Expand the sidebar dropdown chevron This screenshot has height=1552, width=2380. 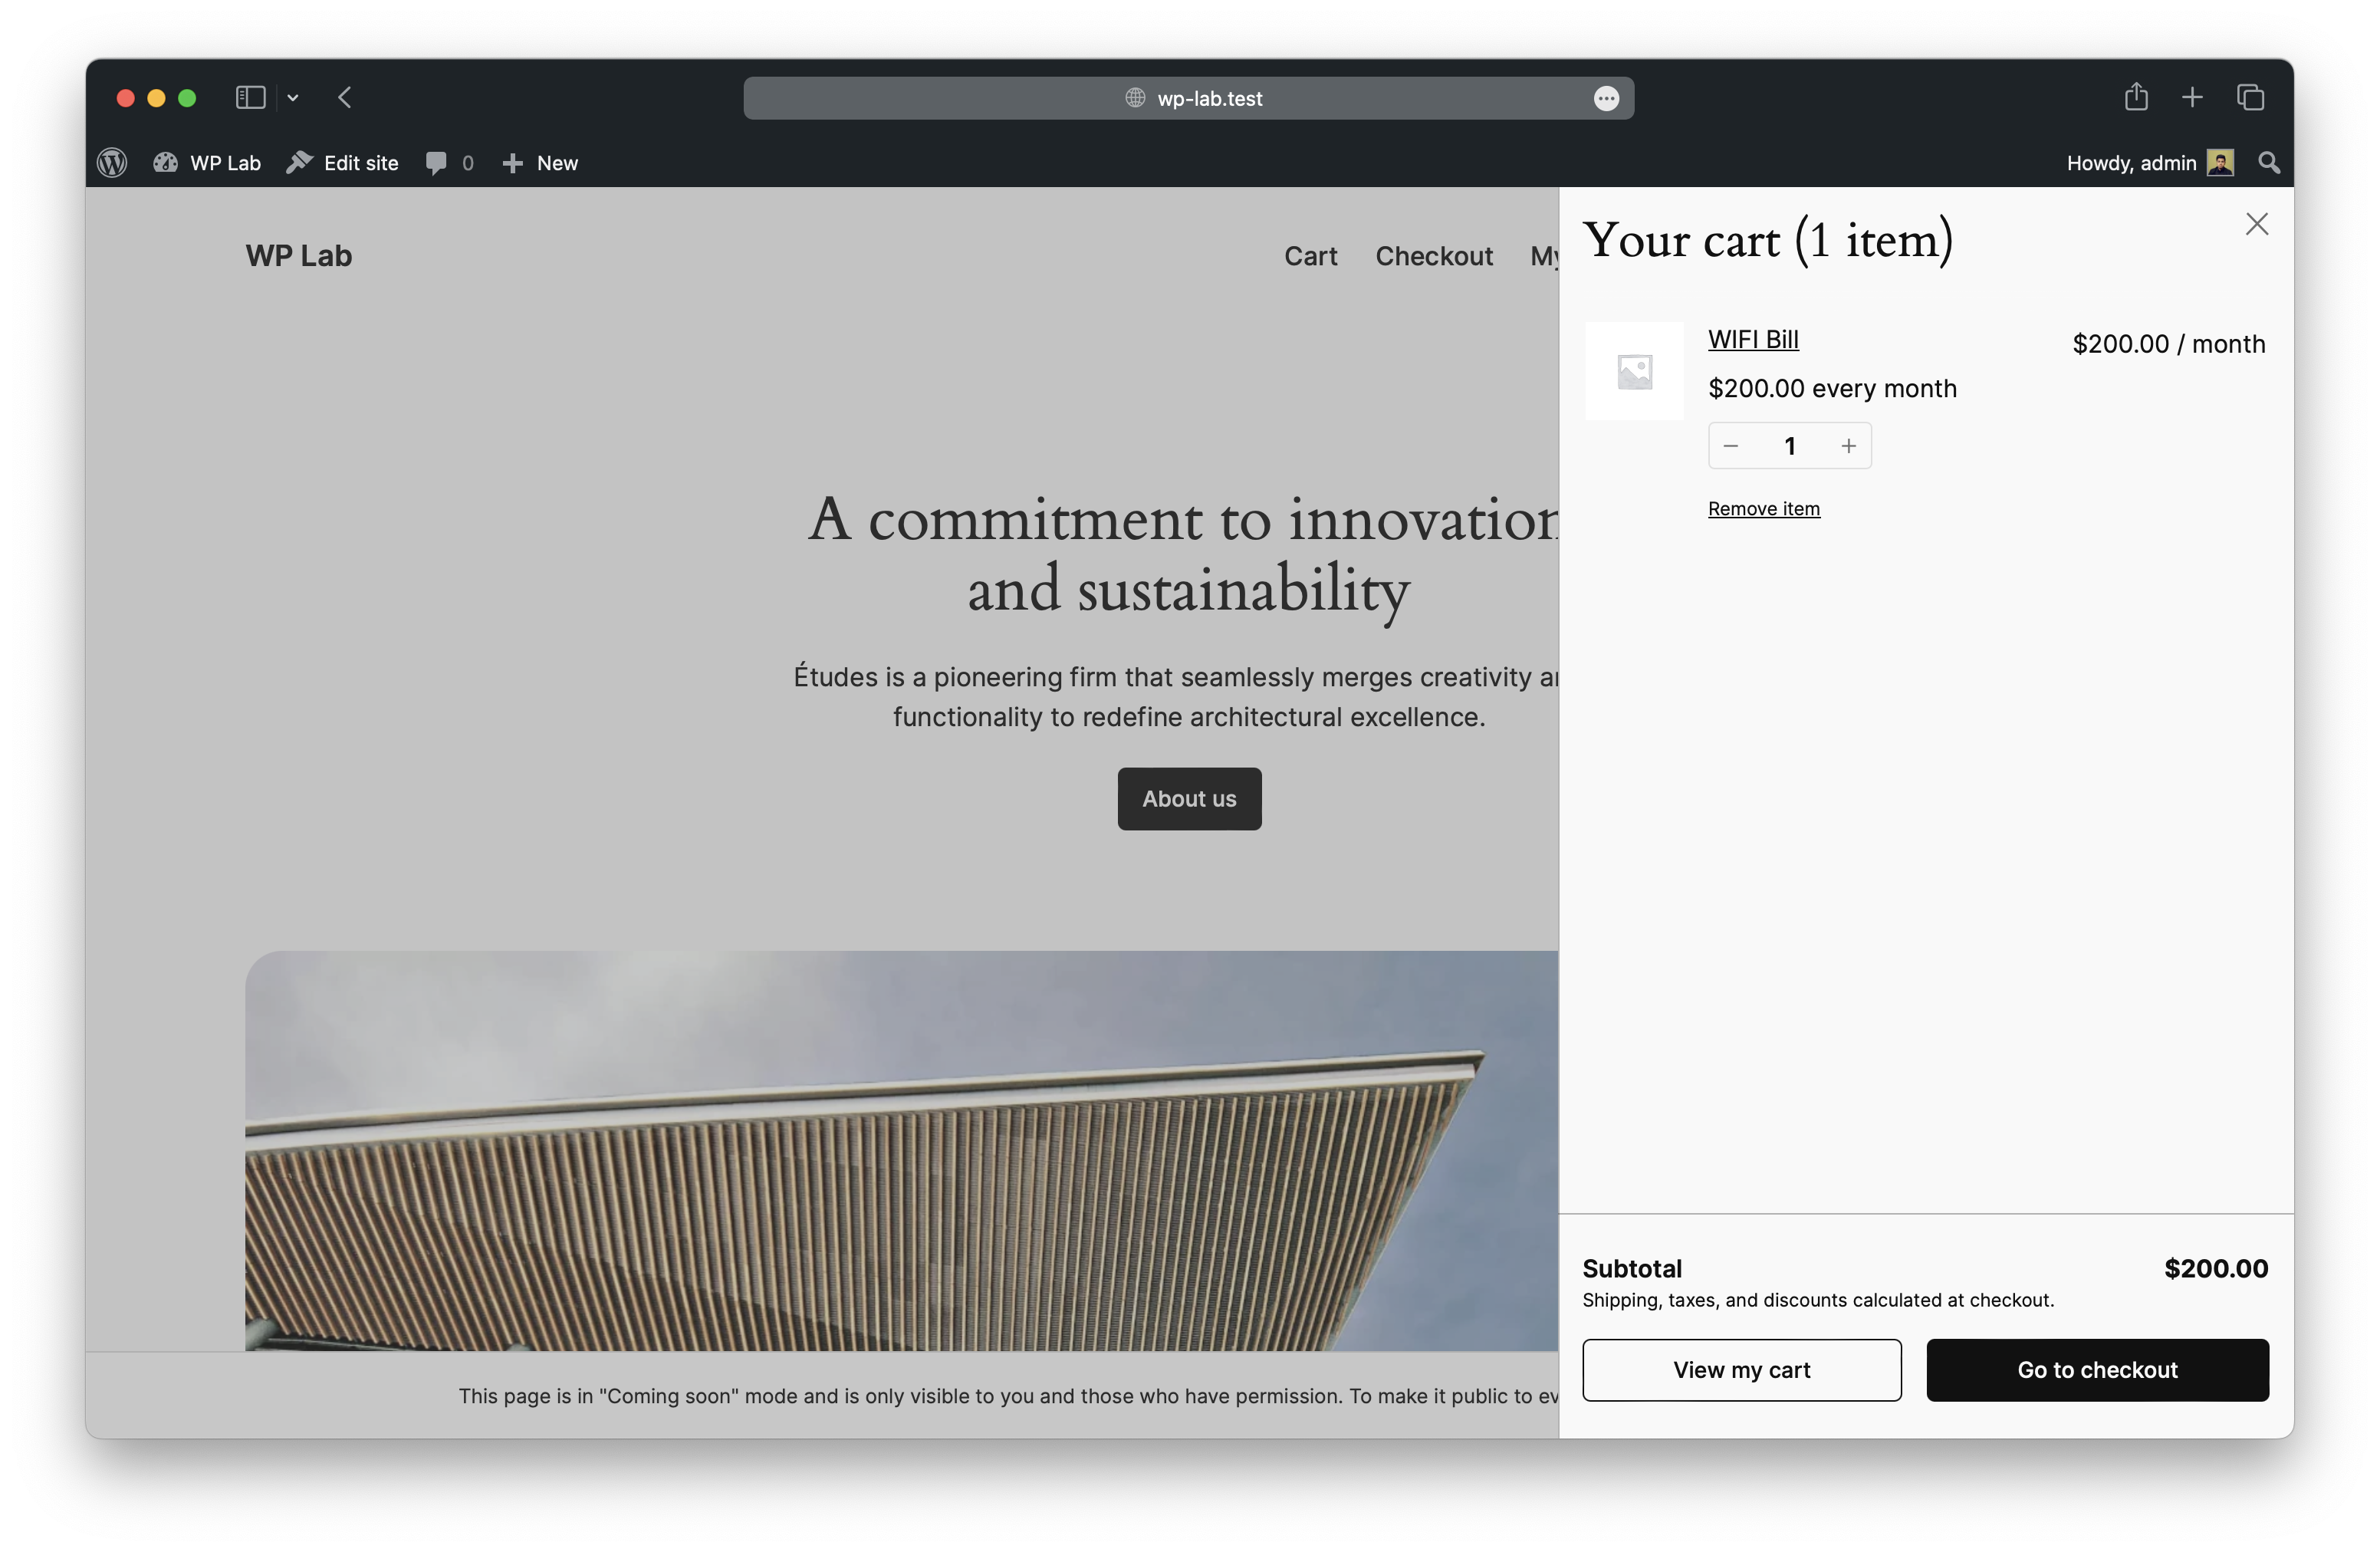click(293, 98)
